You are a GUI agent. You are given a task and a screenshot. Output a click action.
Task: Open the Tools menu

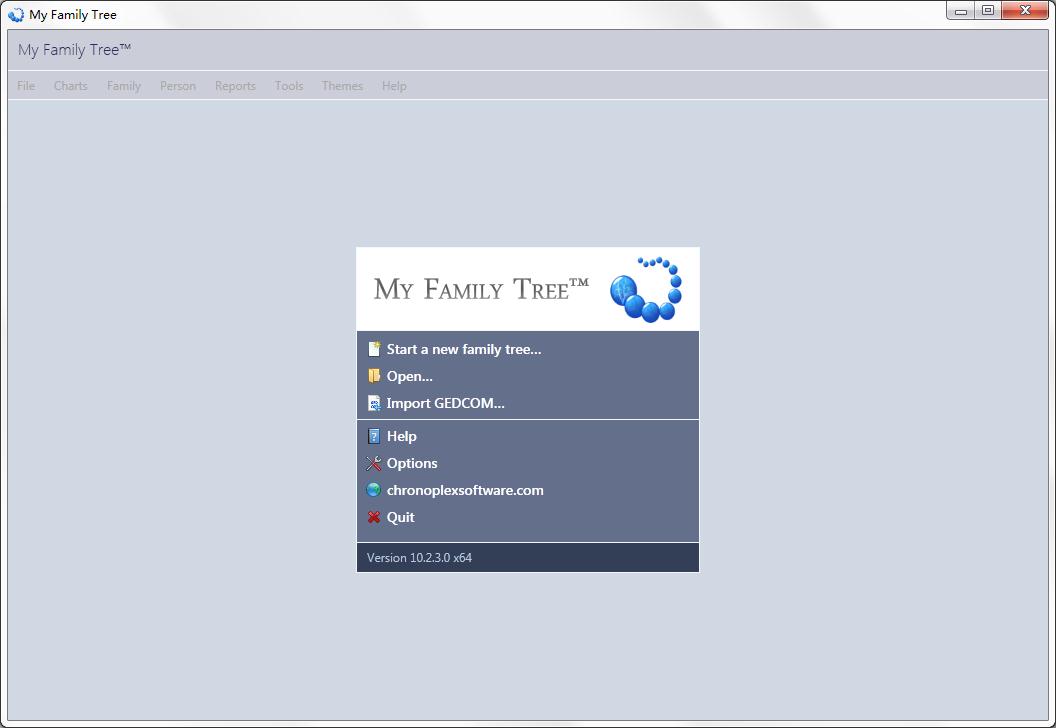pos(289,86)
